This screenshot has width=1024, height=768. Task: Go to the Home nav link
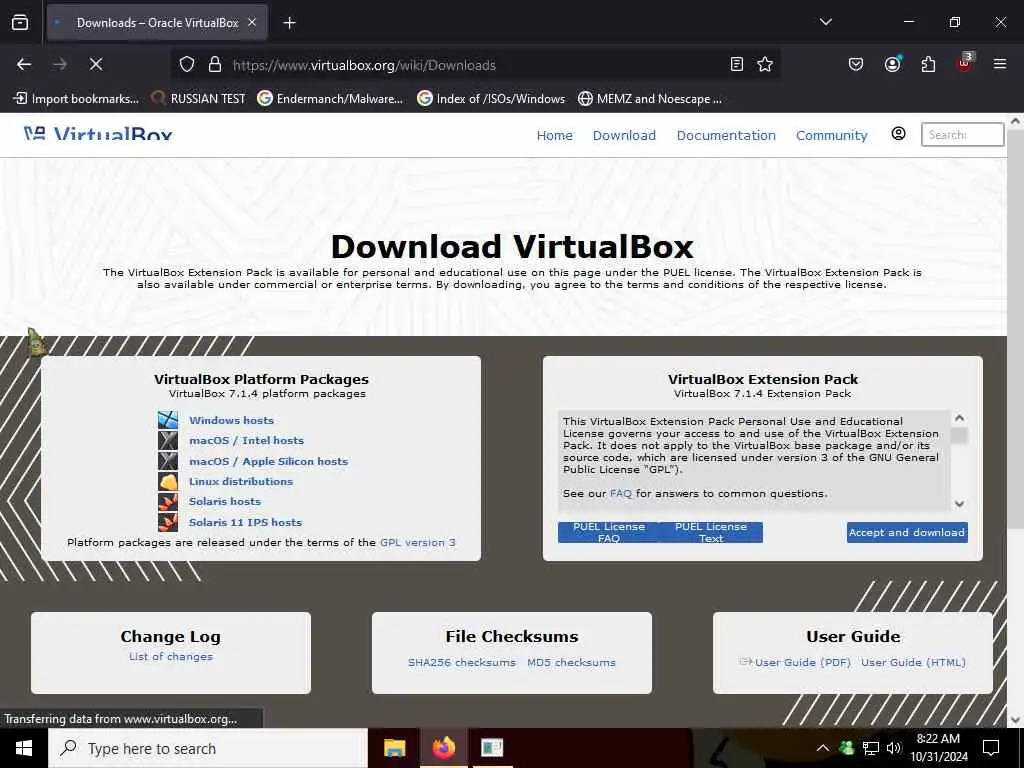[554, 135]
